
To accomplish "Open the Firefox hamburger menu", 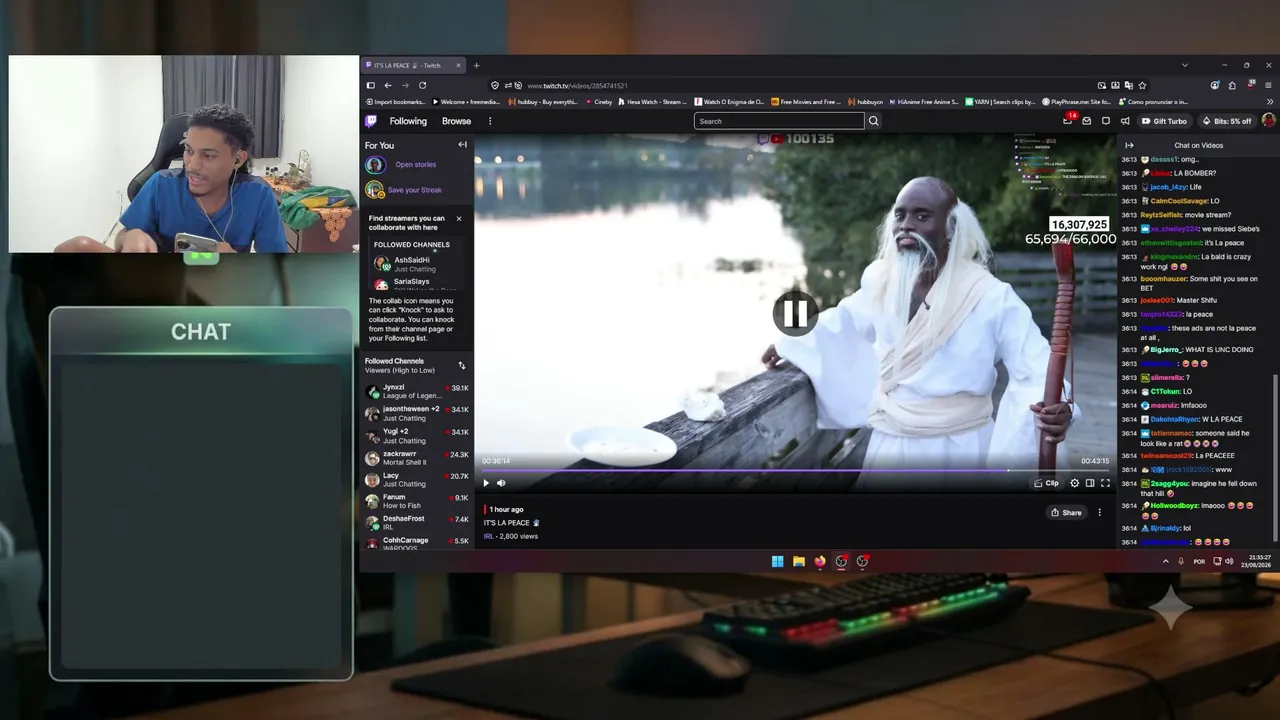I will click(1270, 85).
